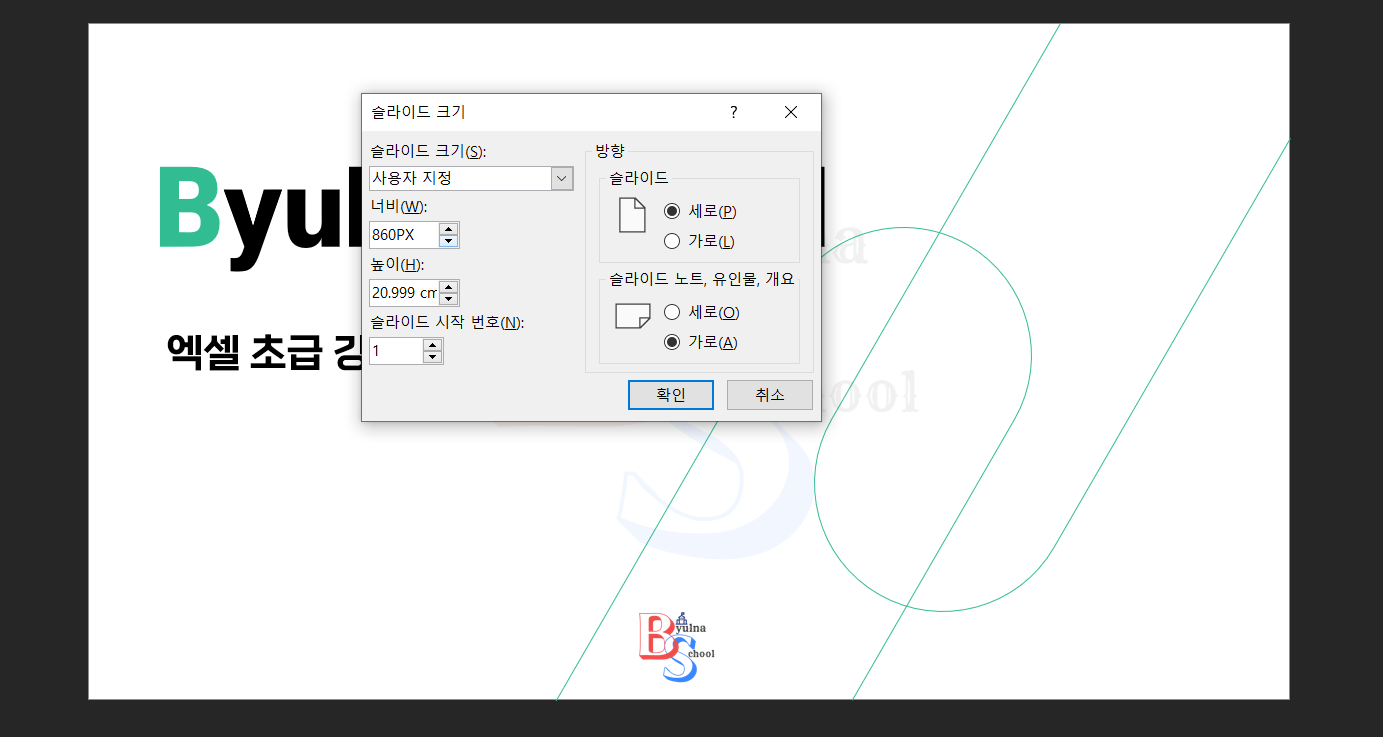Decrease slide height using down arrow
The height and width of the screenshot is (737, 1383).
pyautogui.click(x=450, y=298)
